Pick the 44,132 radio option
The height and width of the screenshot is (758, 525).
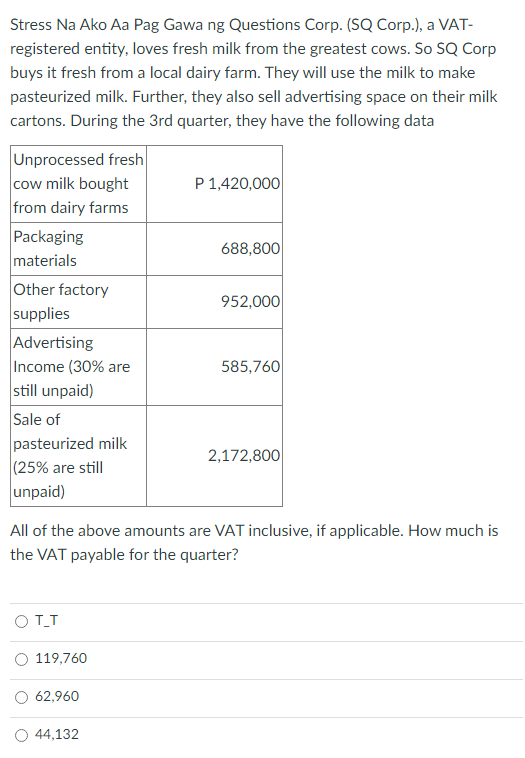21,735
